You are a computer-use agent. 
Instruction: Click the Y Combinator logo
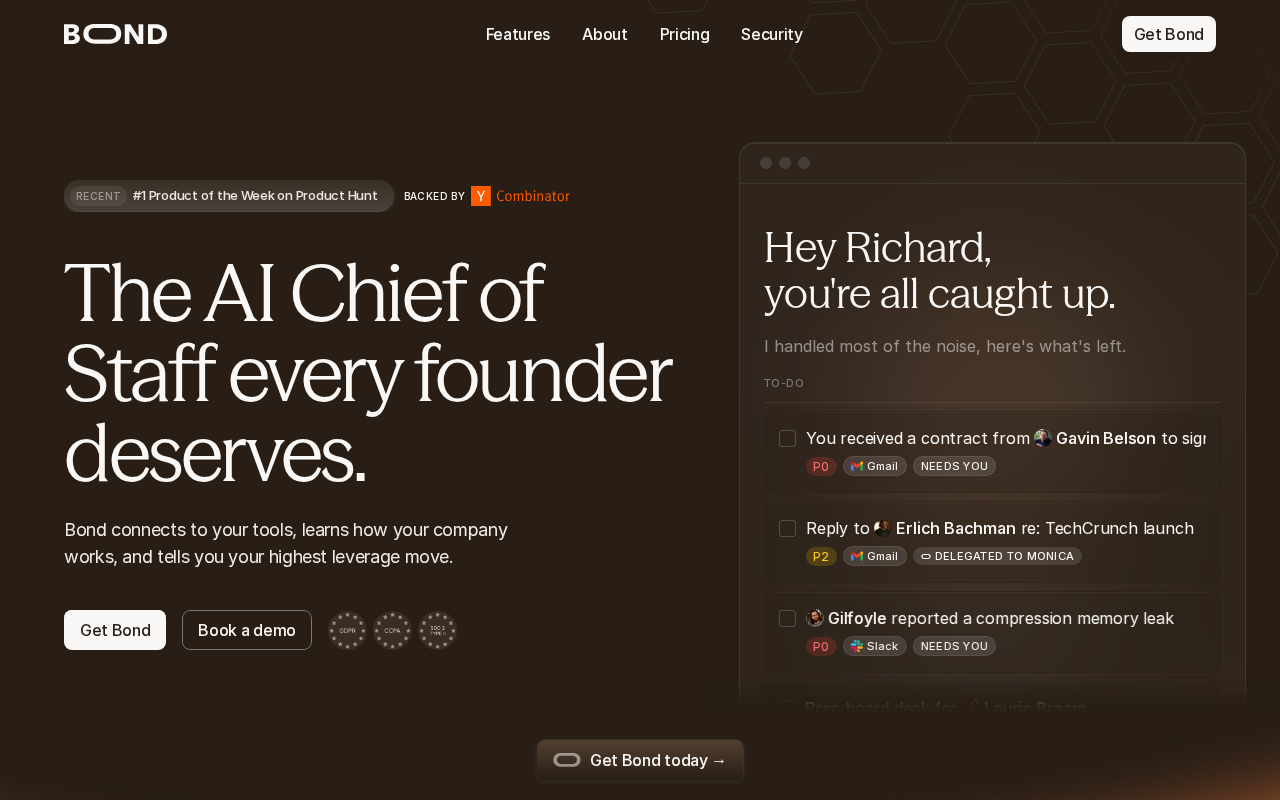520,196
